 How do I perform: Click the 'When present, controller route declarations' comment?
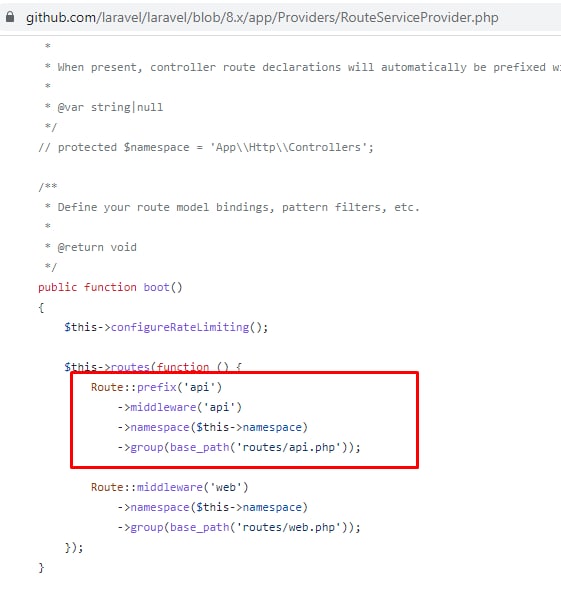(x=302, y=67)
